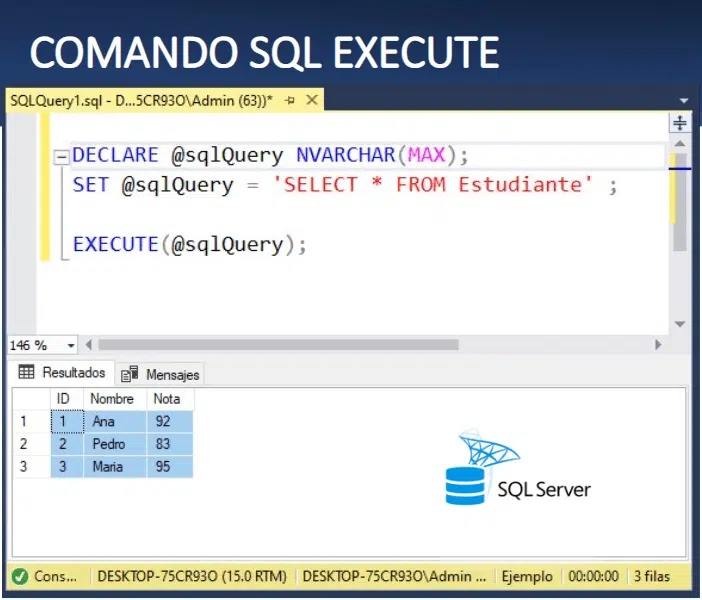Viewport: 702px width, 600px height.
Task: Click the 'SELECT * FROM Estudiante' string
Action: point(433,185)
